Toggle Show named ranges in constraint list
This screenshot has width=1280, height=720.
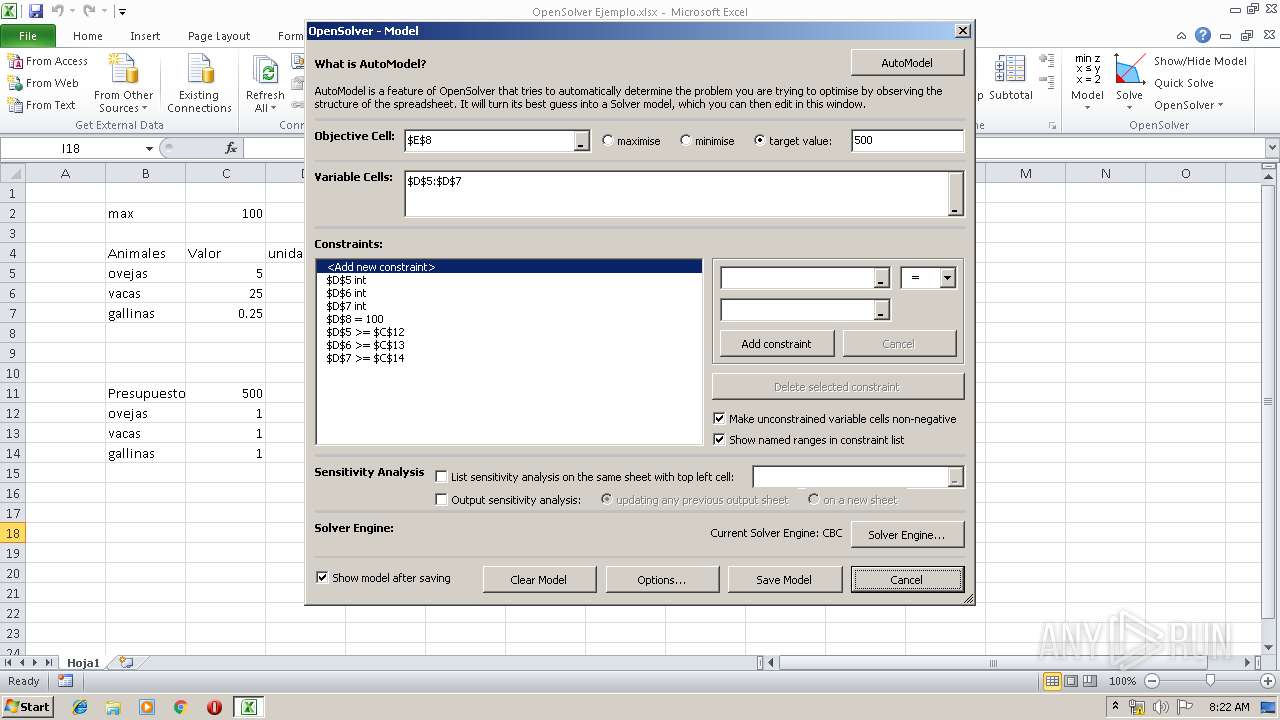719,440
